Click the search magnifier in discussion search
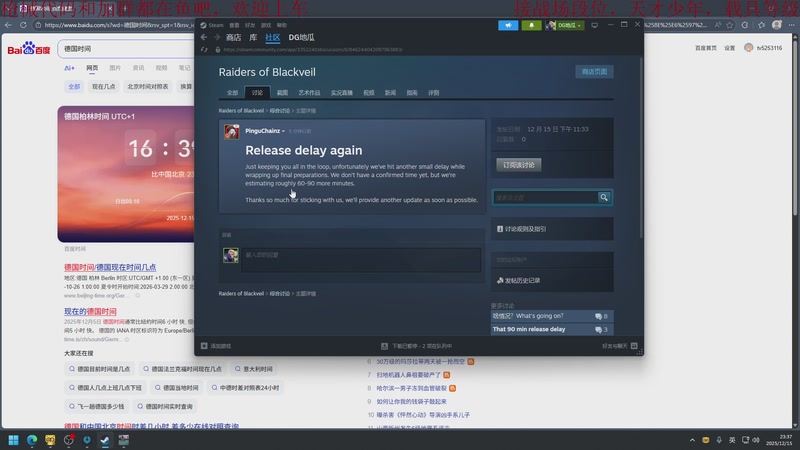This screenshot has height=450, width=800. pos(604,197)
